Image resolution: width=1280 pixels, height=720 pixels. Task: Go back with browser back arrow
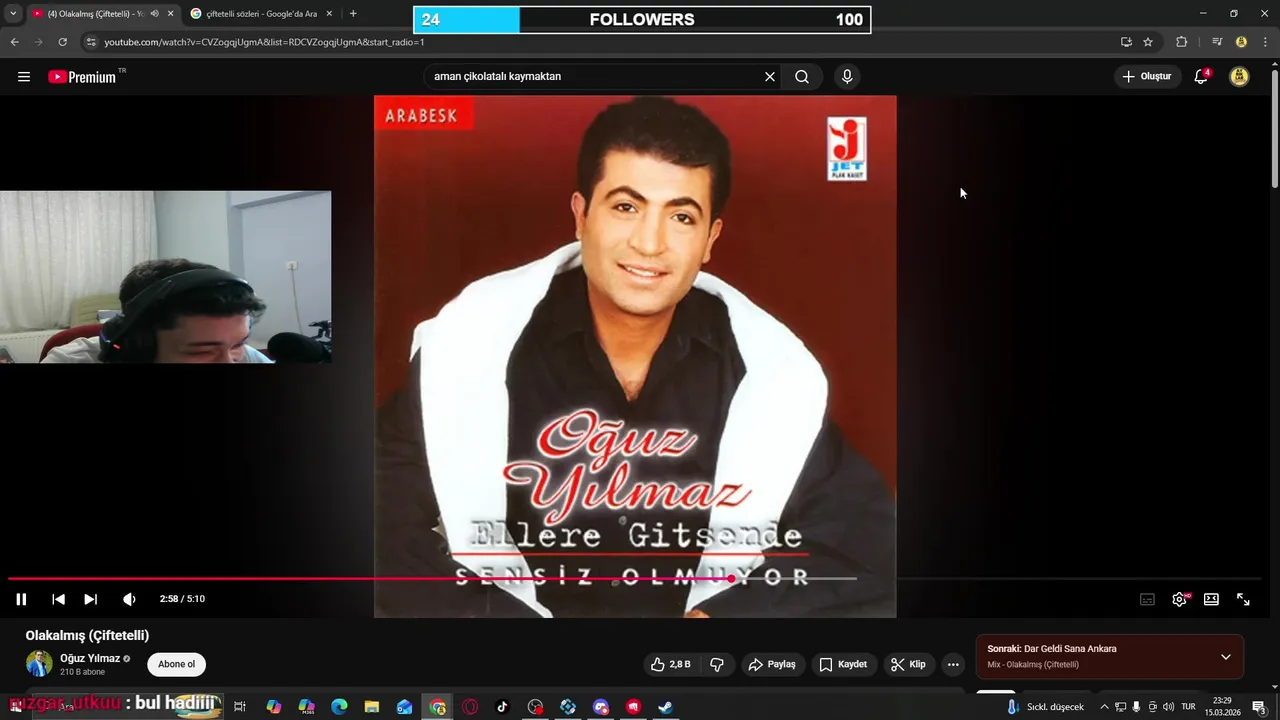pos(14,42)
